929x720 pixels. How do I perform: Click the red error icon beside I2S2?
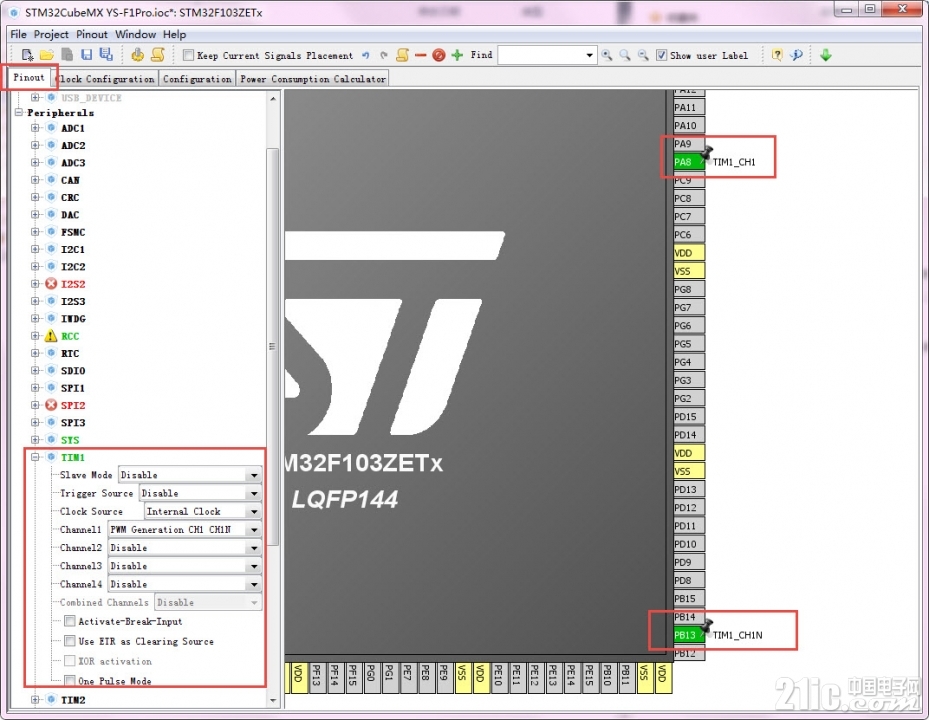pos(52,284)
